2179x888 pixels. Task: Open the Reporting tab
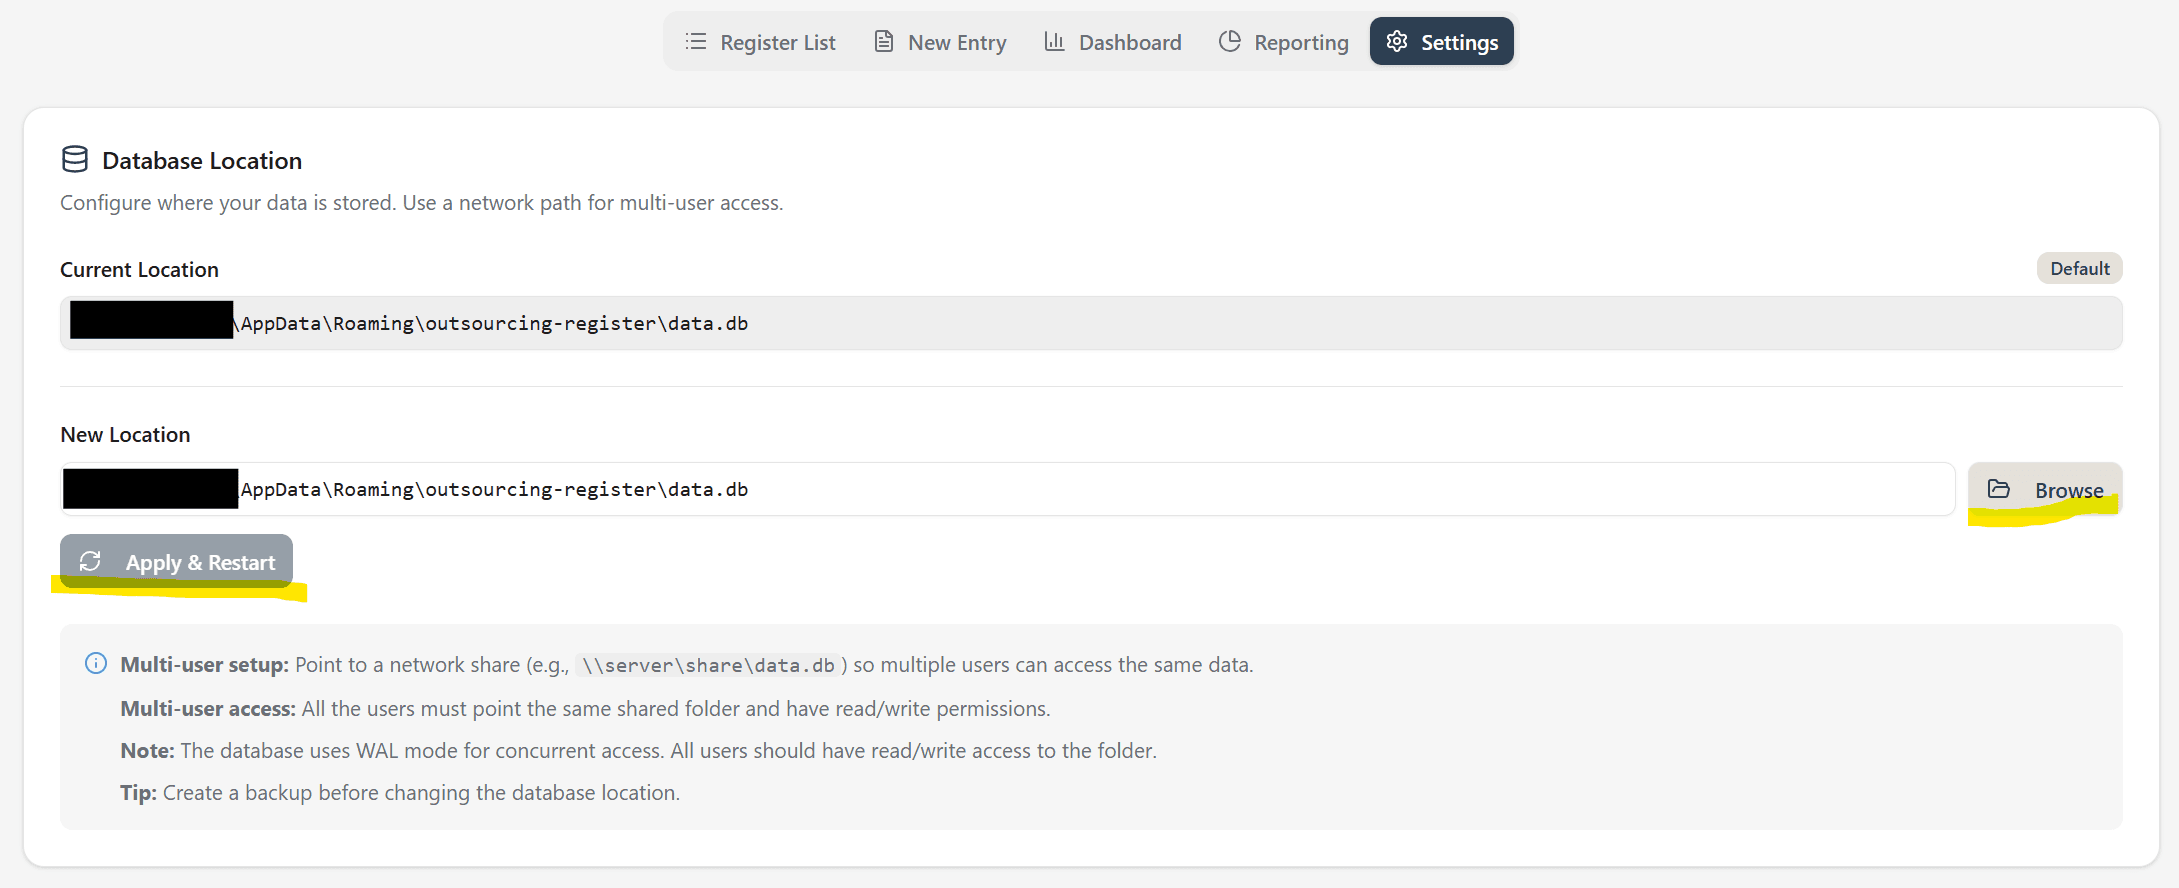coord(1285,42)
